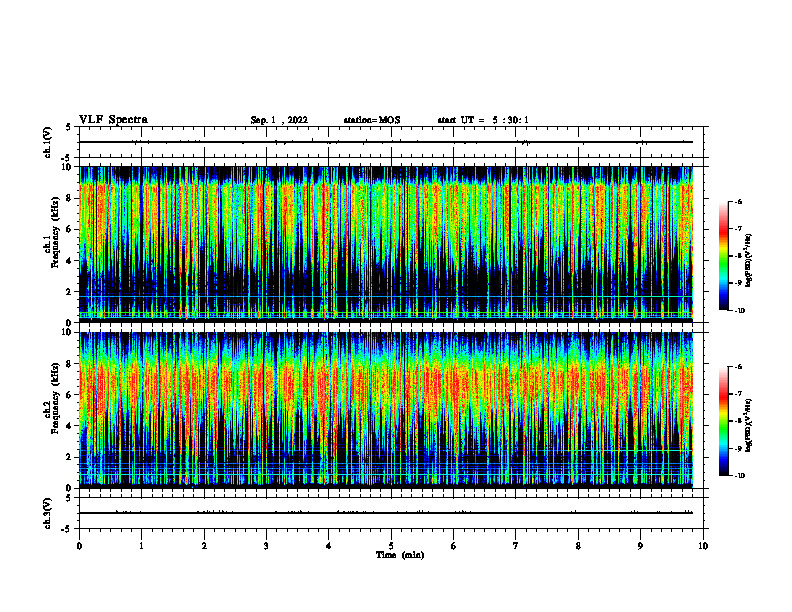792x612 pixels.
Task: Click the "5" tick on the time axis
Action: click(x=391, y=546)
